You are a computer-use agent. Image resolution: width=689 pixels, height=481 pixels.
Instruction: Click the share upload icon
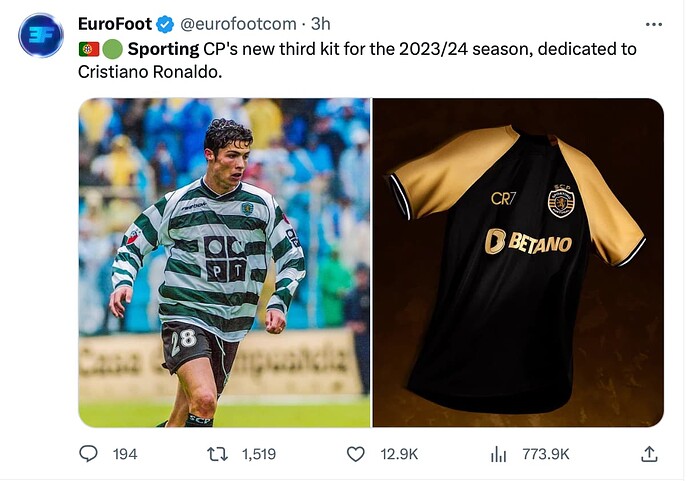pyautogui.click(x=649, y=454)
